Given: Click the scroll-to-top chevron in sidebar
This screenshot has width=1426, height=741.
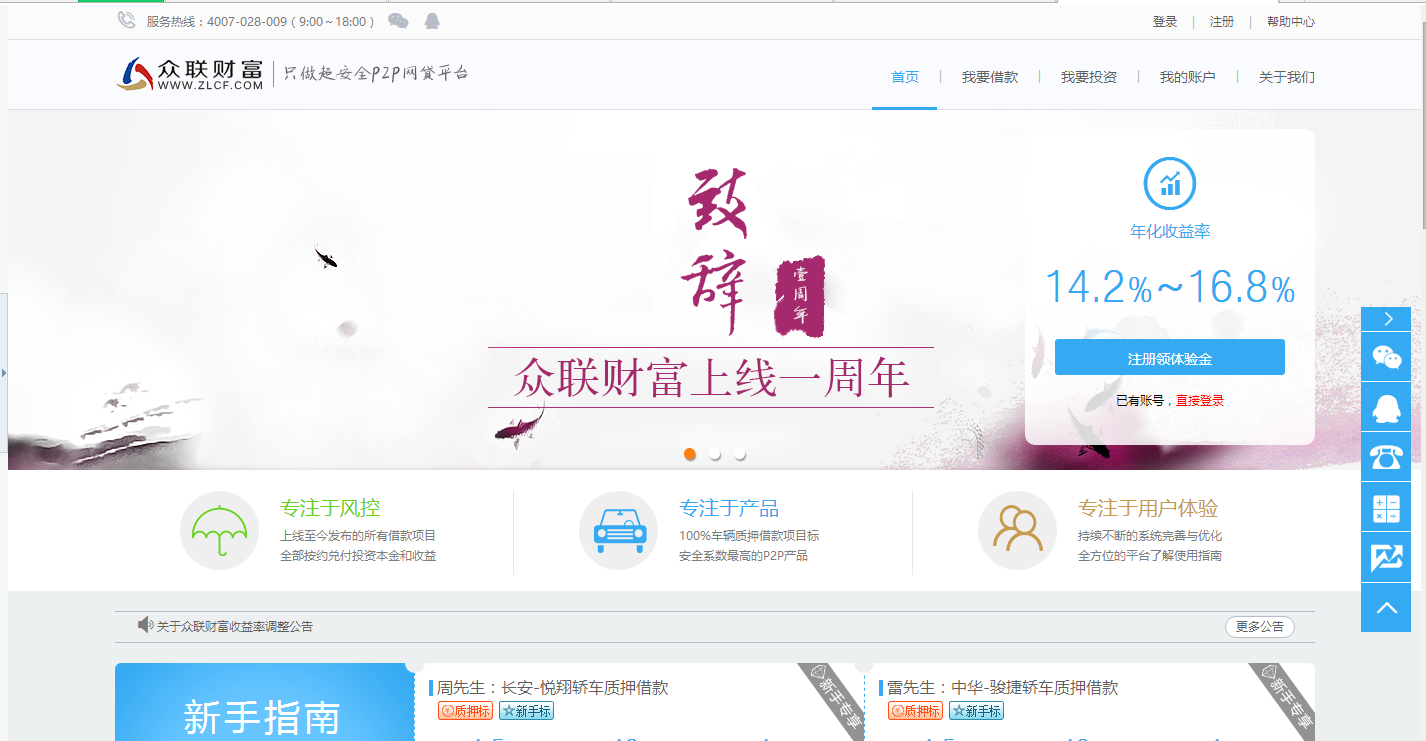Looking at the screenshot, I should [x=1386, y=608].
